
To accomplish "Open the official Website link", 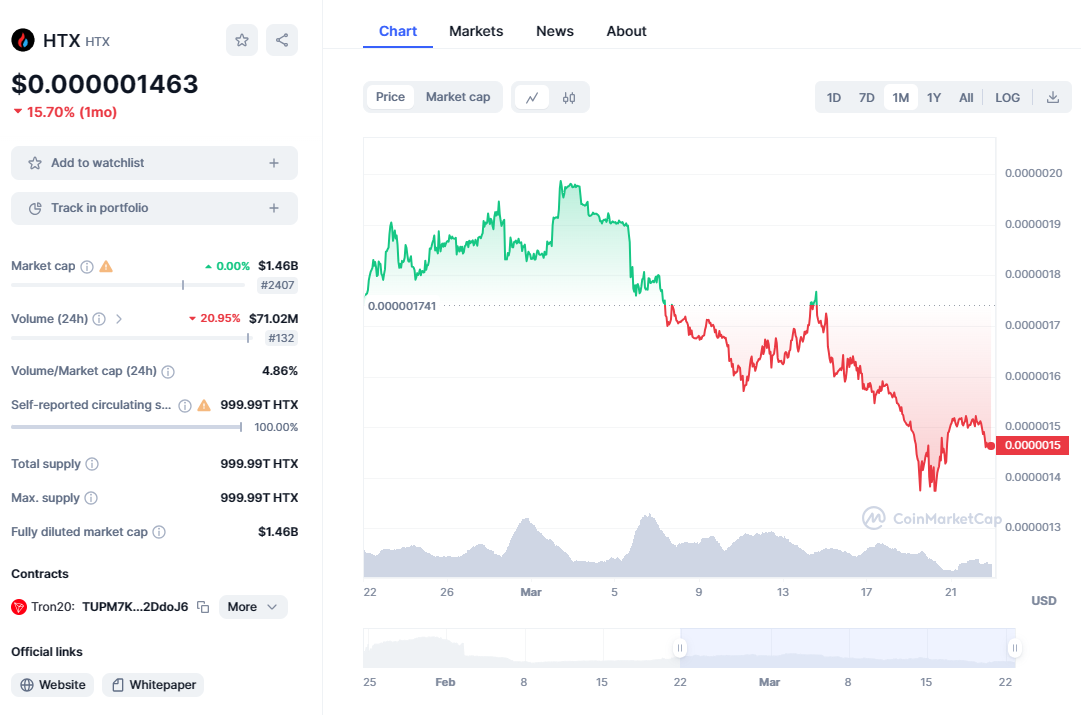I will 52,685.
